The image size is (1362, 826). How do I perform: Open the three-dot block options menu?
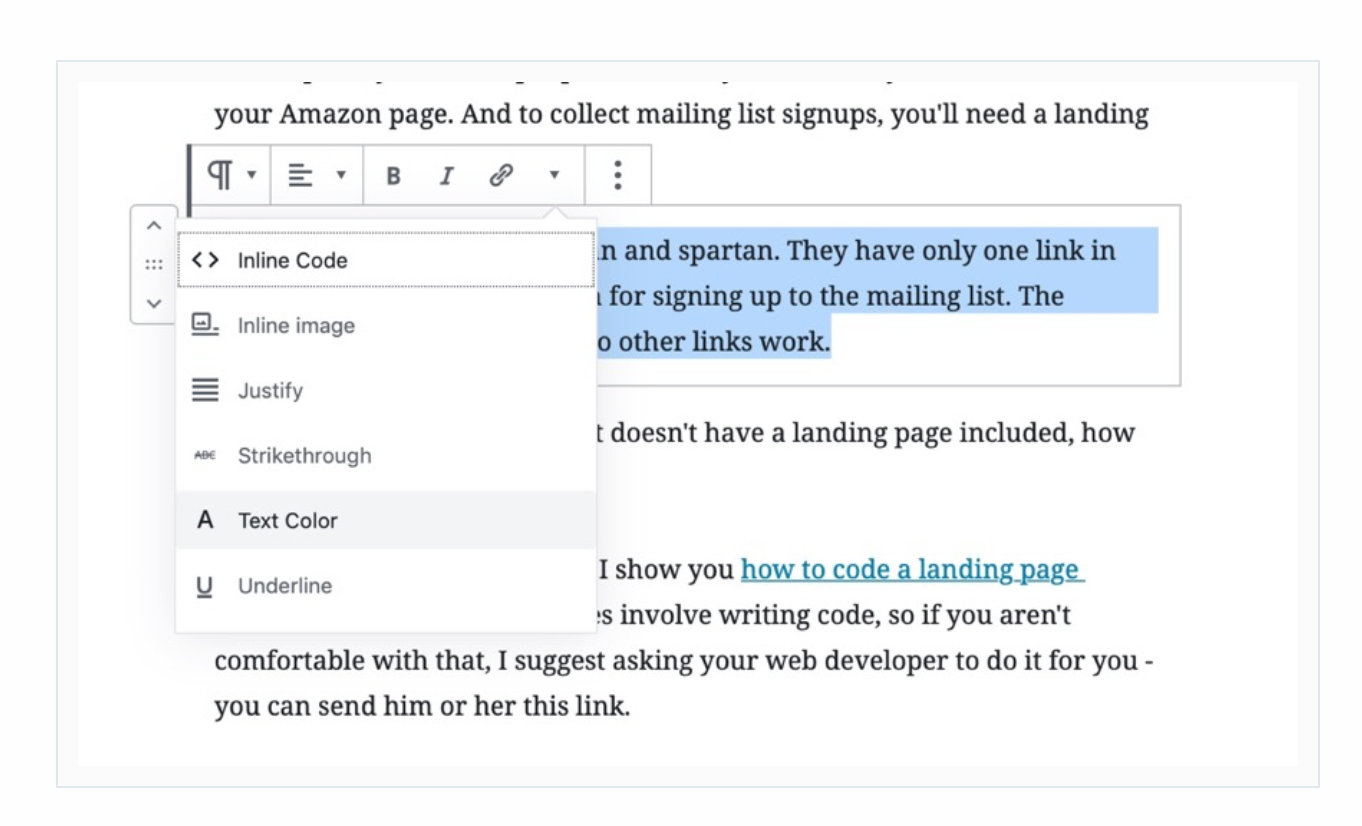(x=618, y=175)
